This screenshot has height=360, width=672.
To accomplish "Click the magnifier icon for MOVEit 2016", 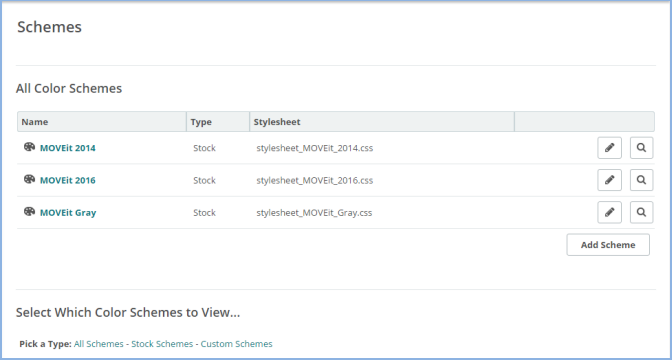I will 642,180.
